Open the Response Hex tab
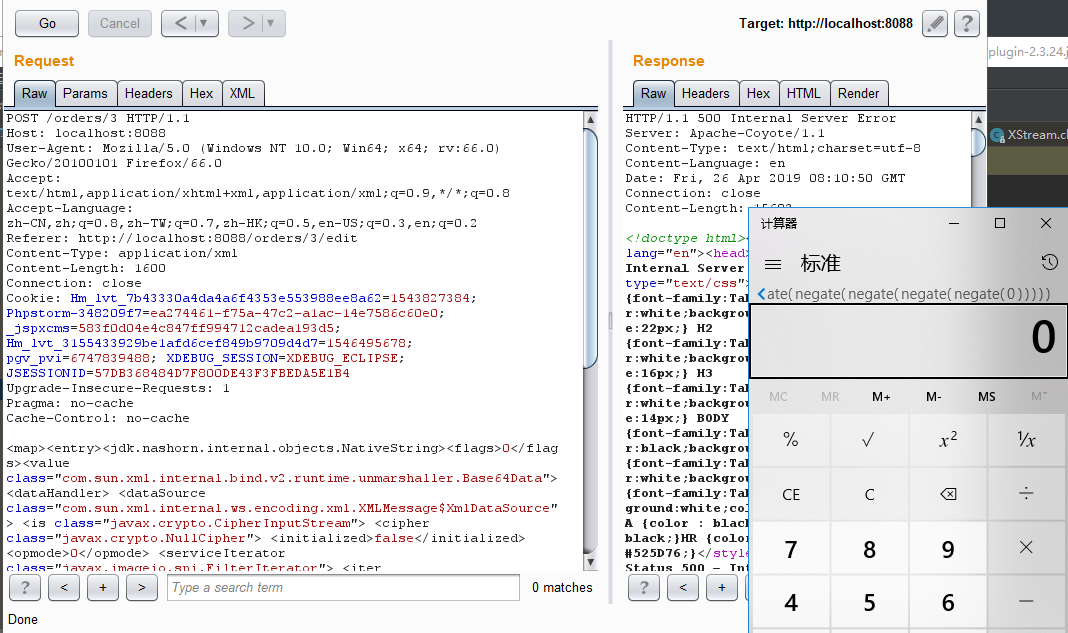Image resolution: width=1068 pixels, height=633 pixels. 758,94
